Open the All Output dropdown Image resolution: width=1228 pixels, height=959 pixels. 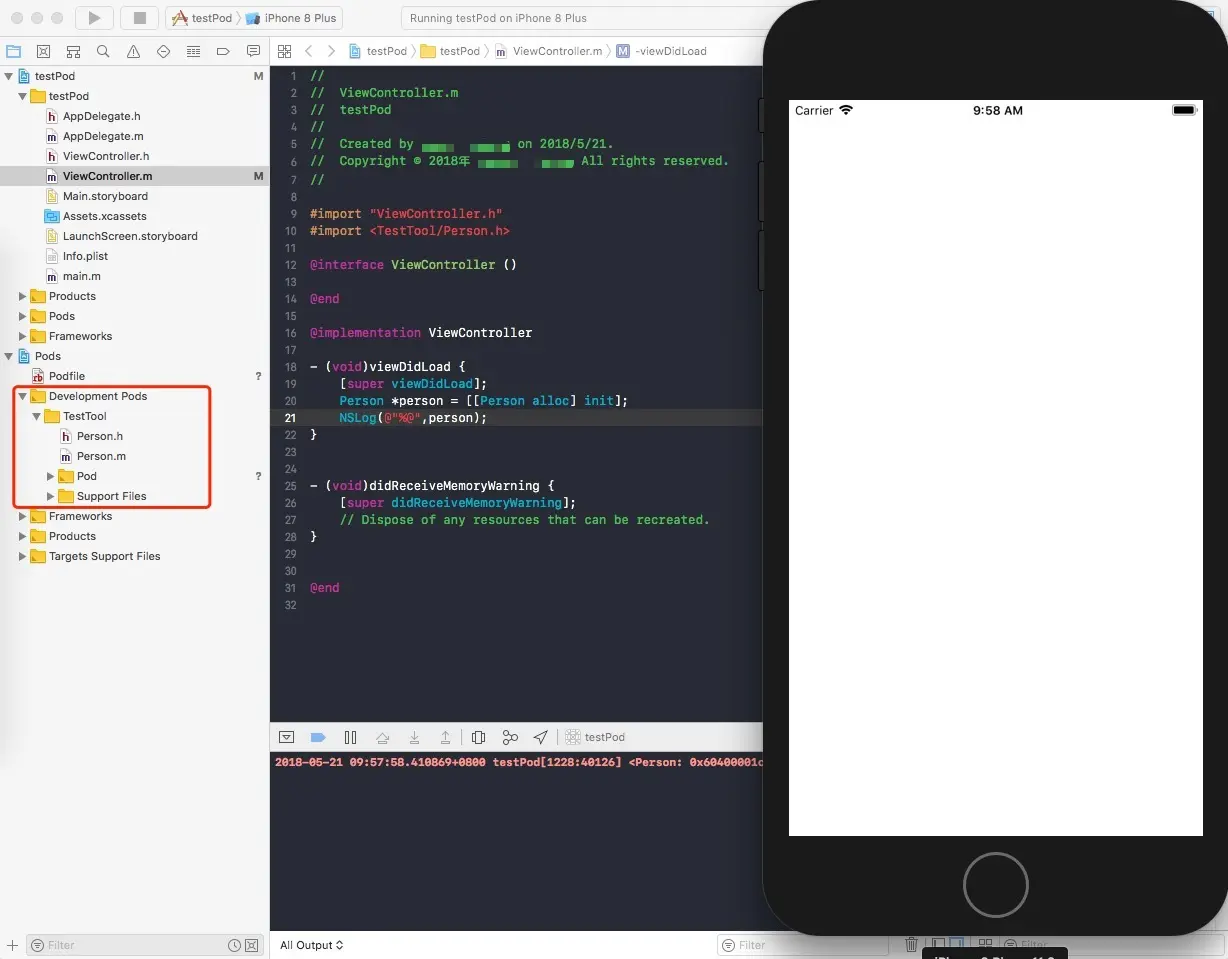[x=312, y=945]
